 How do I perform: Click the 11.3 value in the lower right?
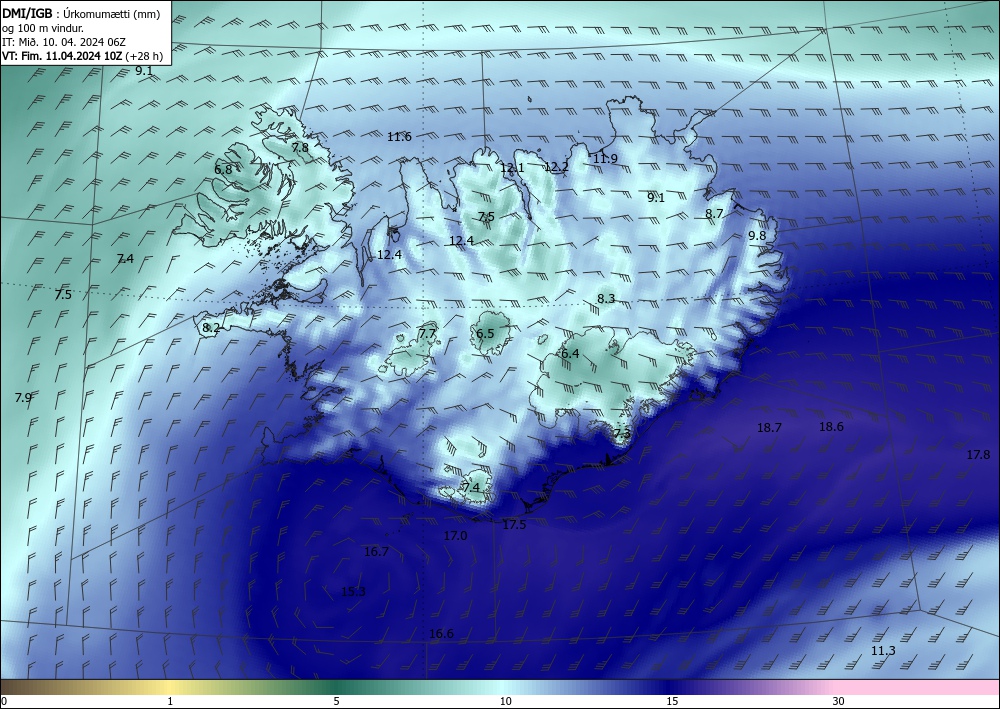click(x=883, y=651)
